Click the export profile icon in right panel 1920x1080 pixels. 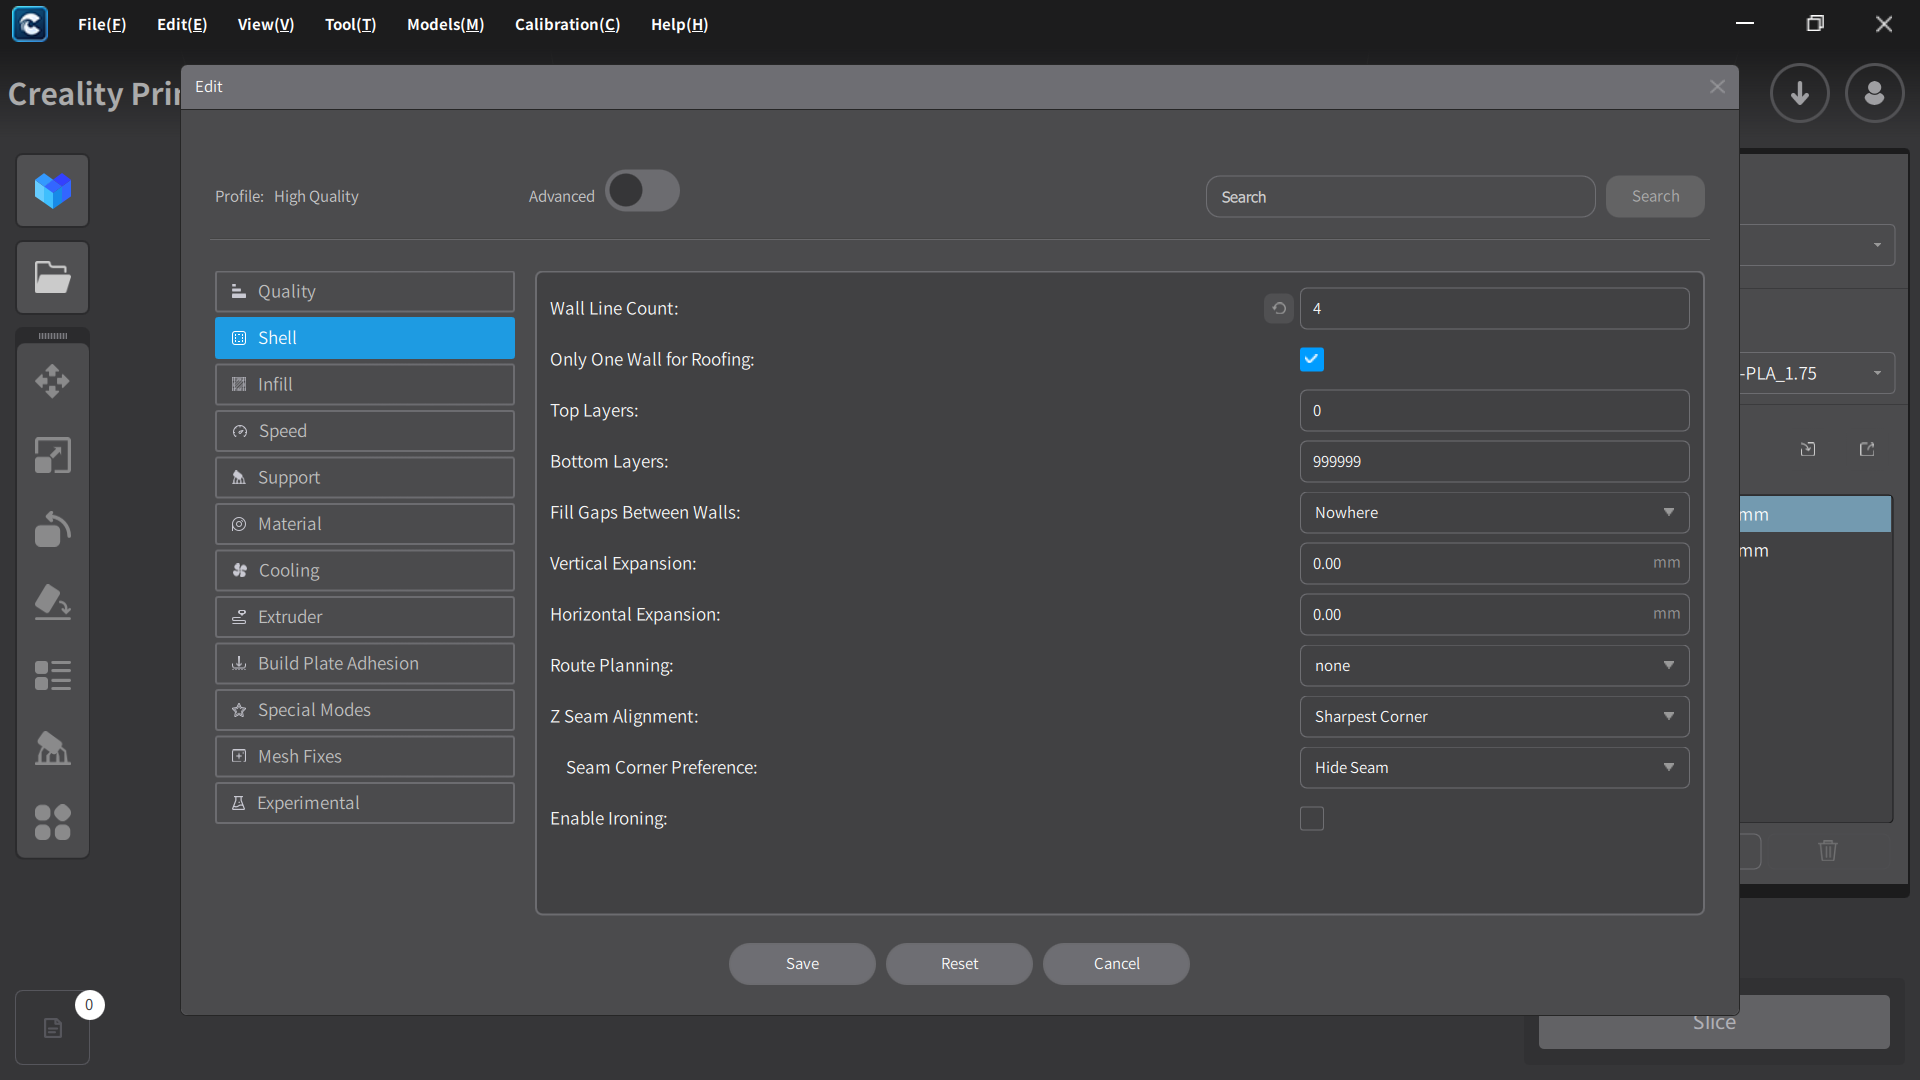click(1867, 449)
